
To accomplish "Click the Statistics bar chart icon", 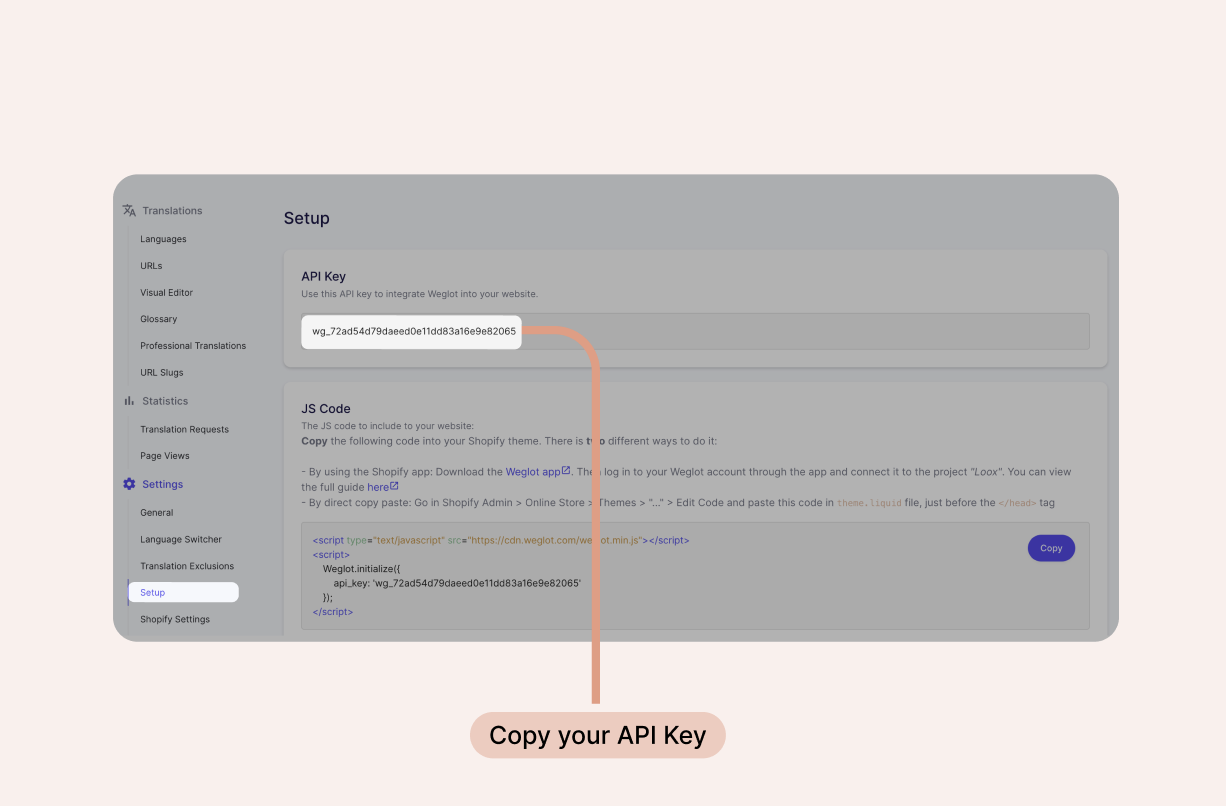I will pos(129,401).
